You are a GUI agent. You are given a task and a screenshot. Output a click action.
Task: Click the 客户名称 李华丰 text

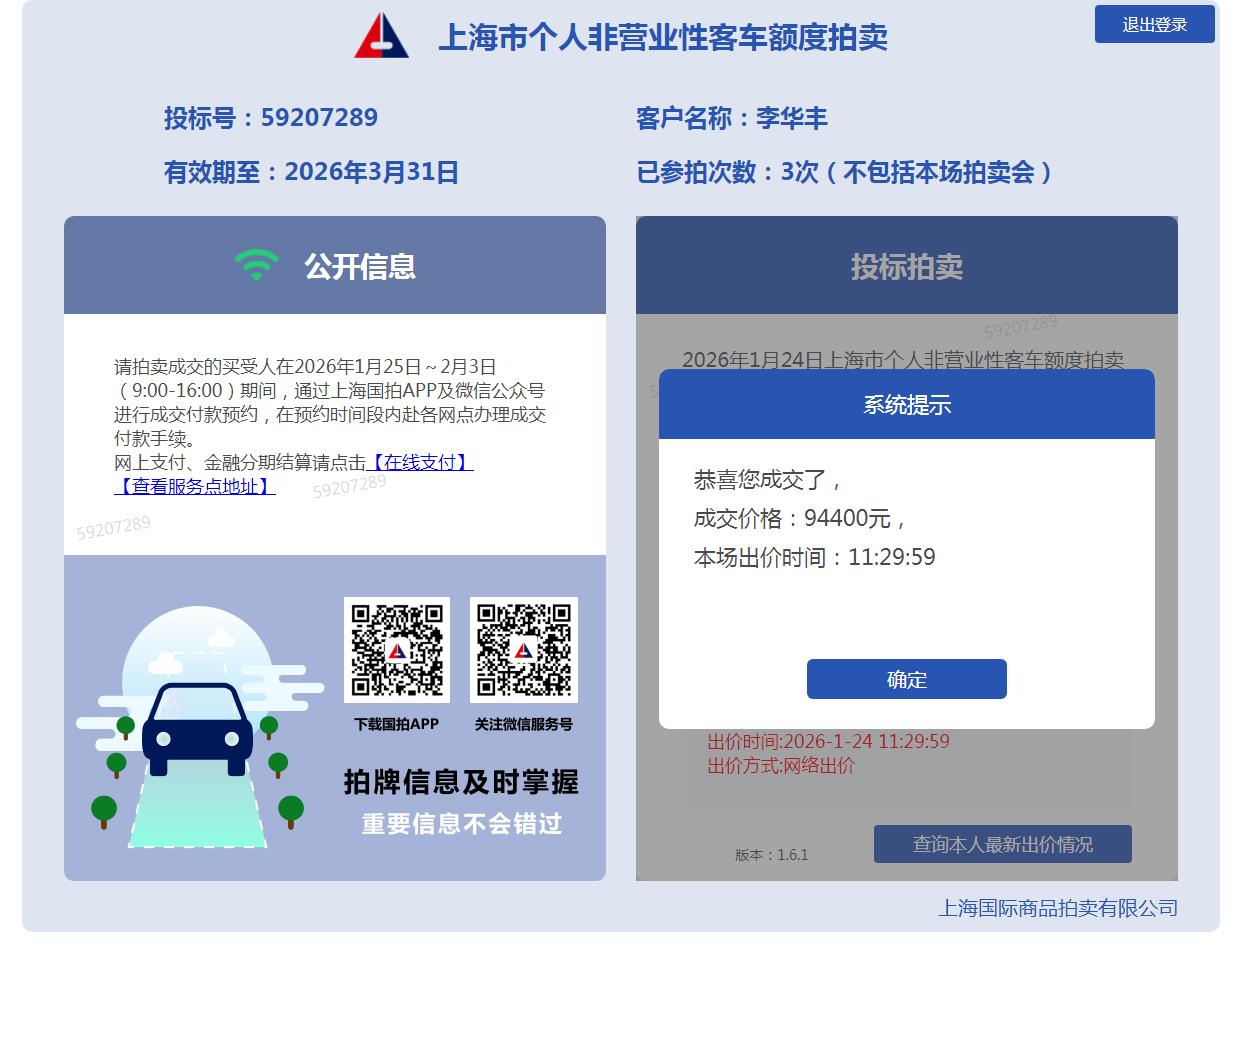click(x=731, y=118)
